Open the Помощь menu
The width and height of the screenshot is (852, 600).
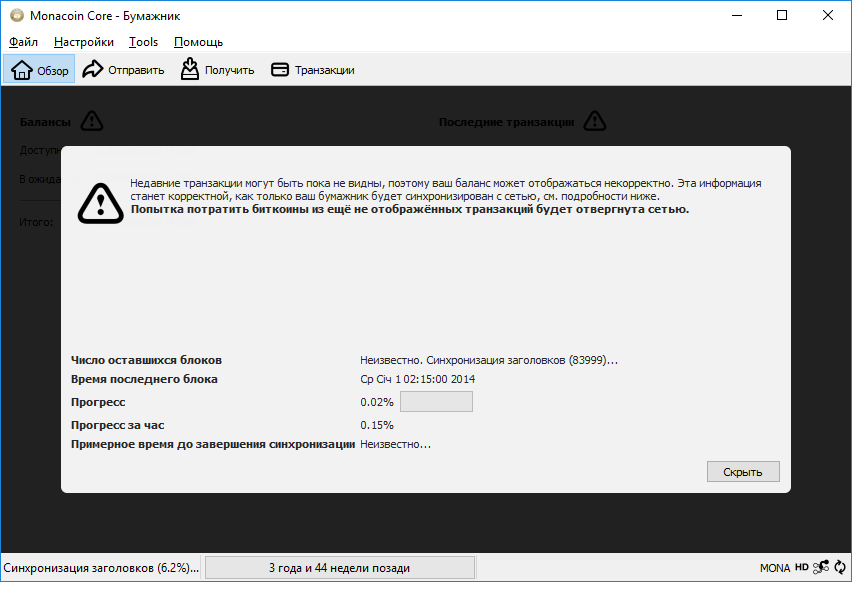[198, 42]
